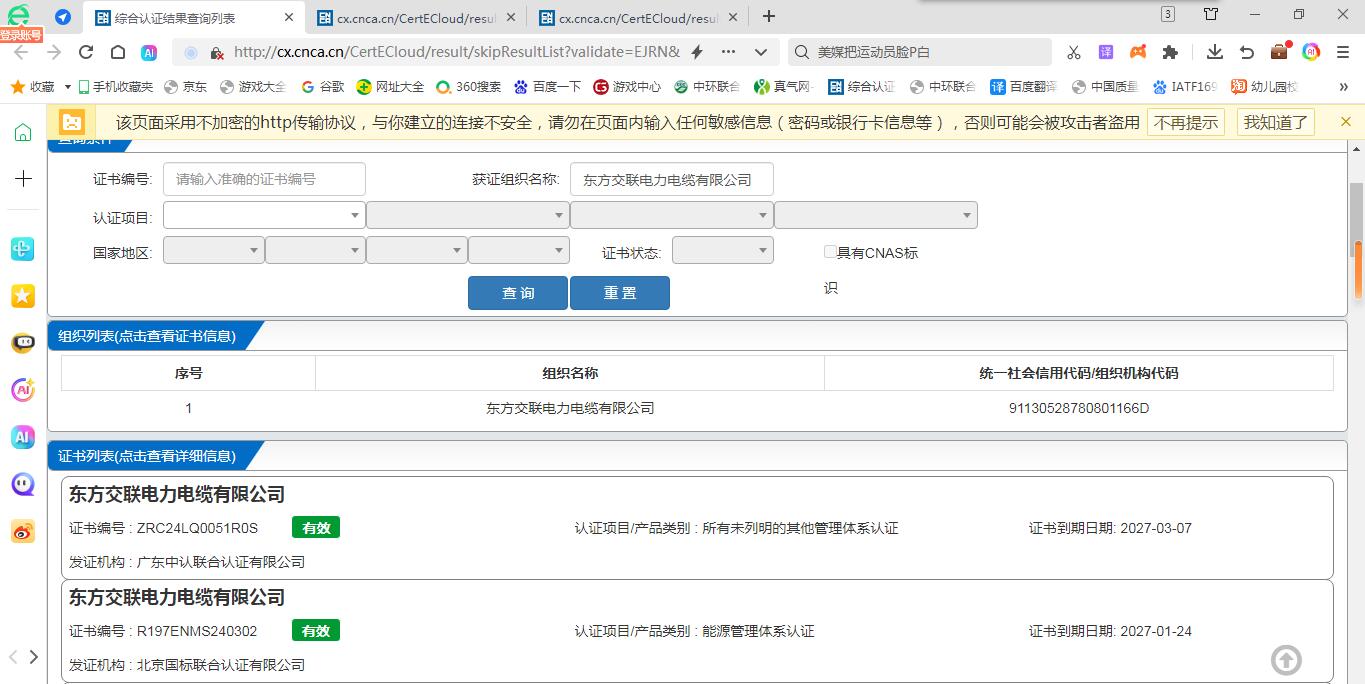Click the insecure-connection lock icon in address bar
The width and height of the screenshot is (1365, 684).
coord(216,52)
